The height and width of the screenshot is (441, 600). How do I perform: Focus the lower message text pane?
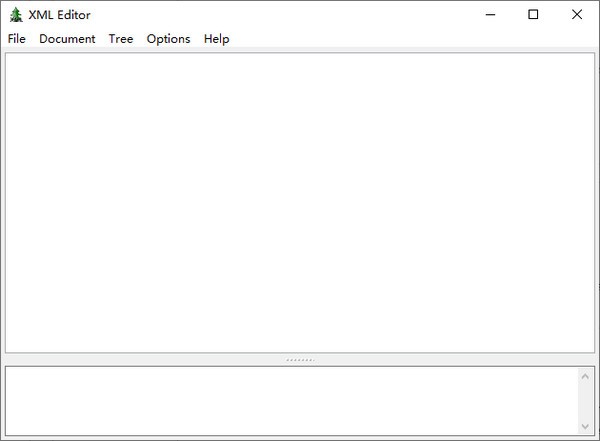click(290, 400)
